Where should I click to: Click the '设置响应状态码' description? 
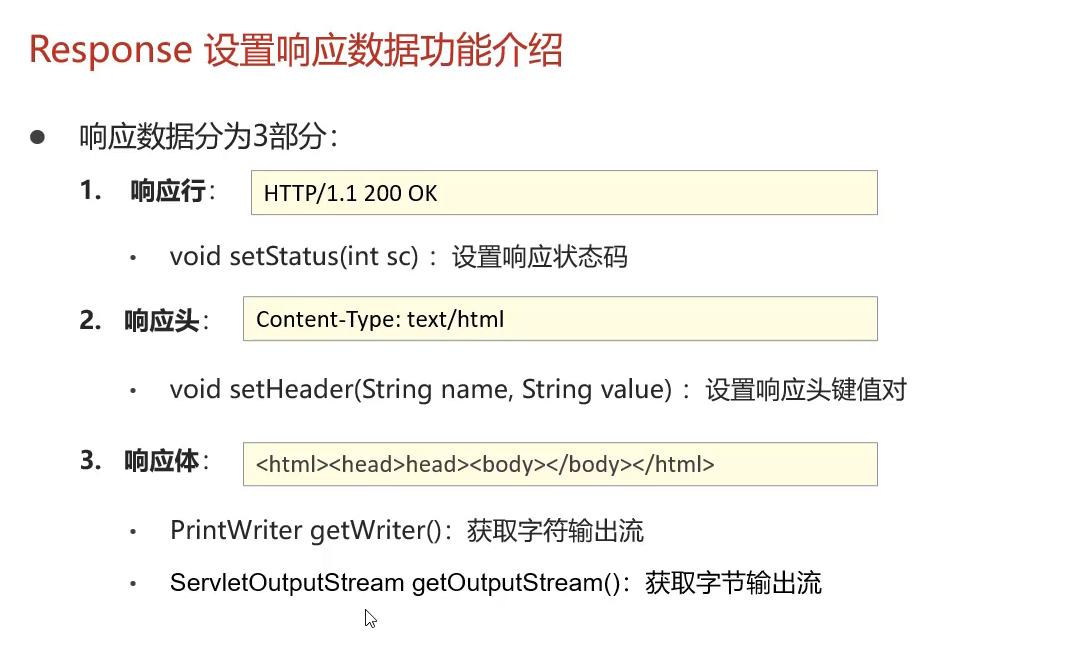[540, 257]
